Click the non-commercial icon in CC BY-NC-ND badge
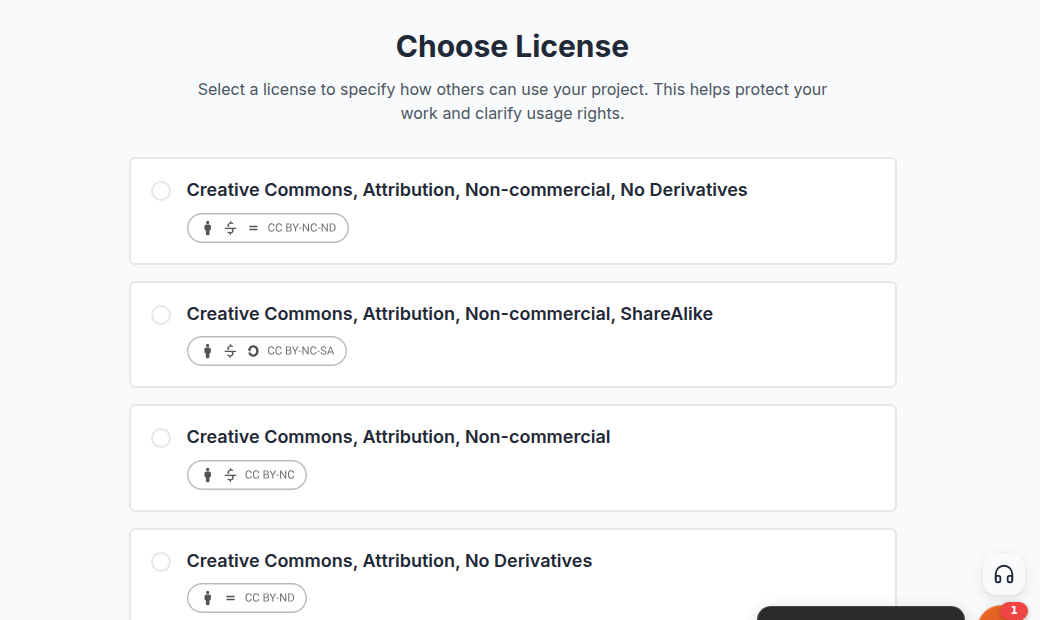 [230, 228]
